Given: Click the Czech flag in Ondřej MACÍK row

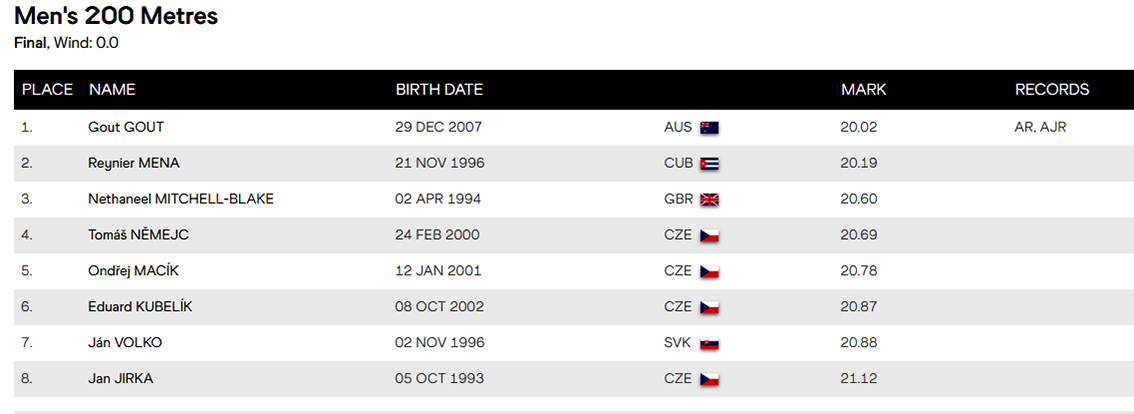Looking at the screenshot, I should [709, 272].
